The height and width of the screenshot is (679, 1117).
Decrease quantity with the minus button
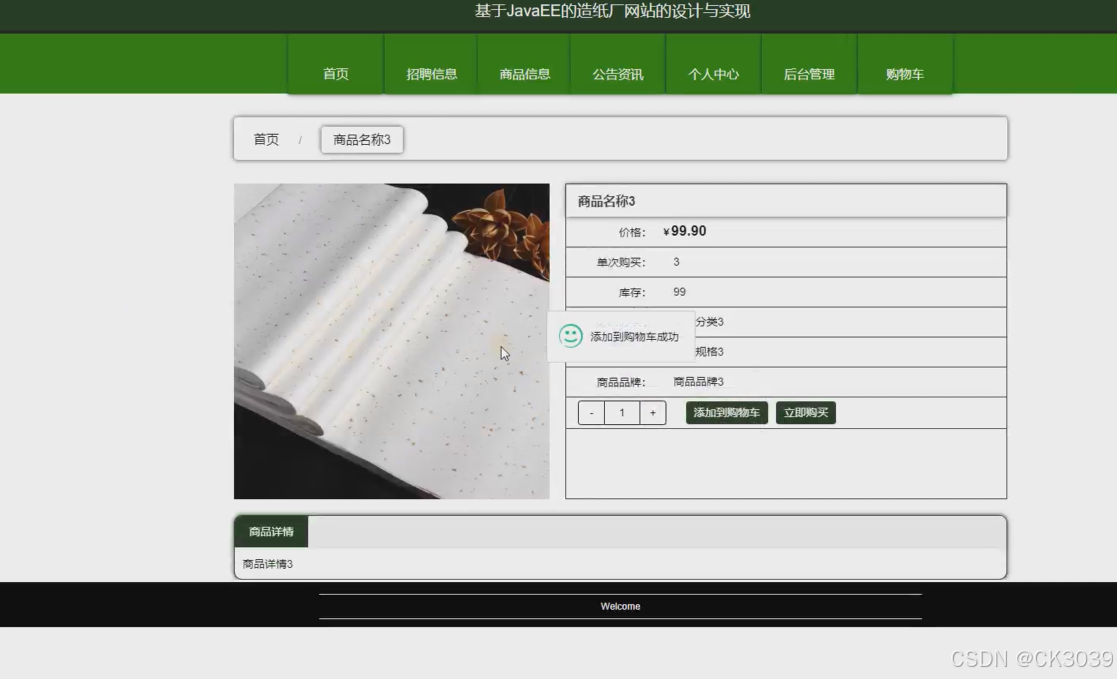[591, 413]
